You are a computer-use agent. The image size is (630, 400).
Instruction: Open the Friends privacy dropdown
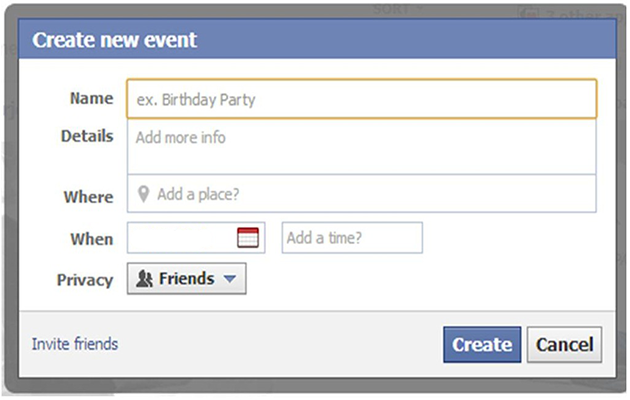[x=186, y=280]
